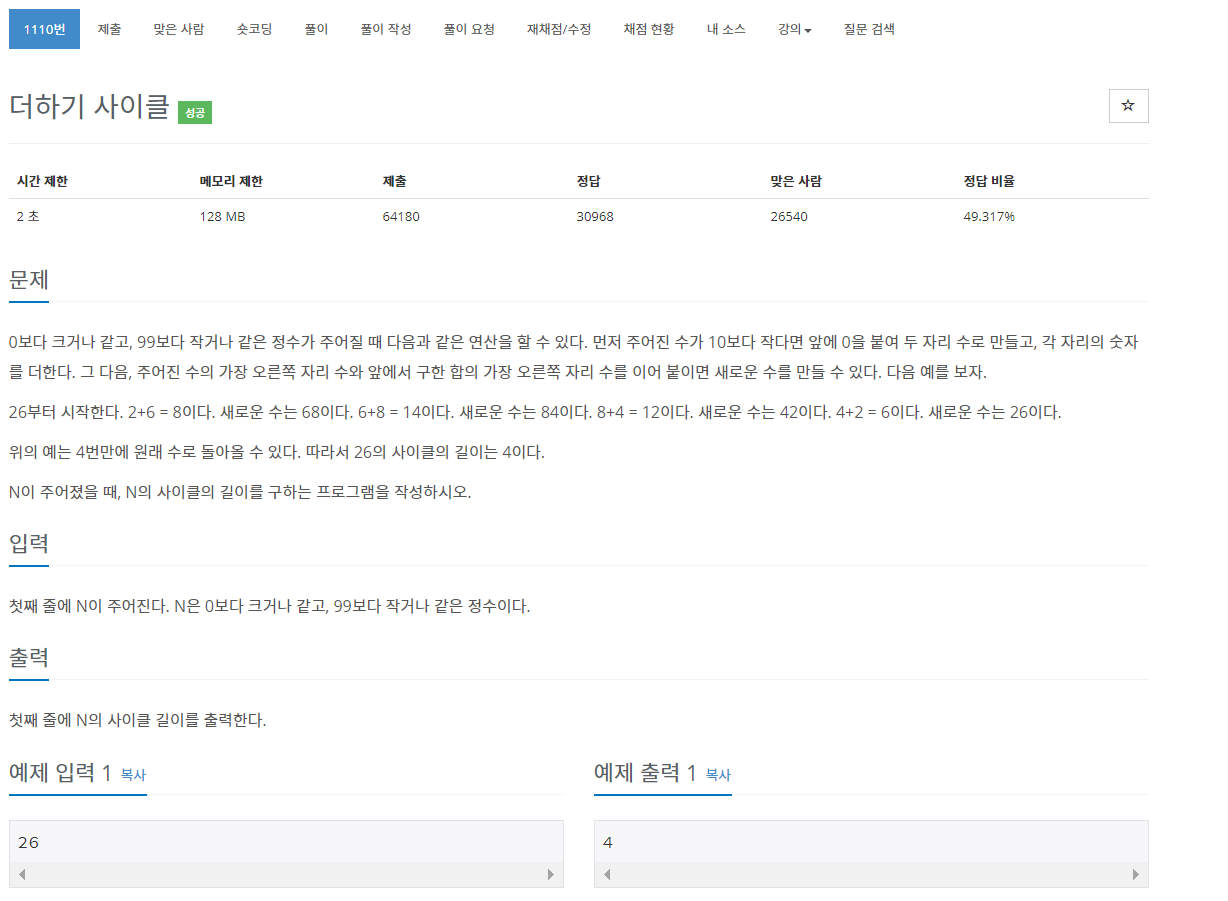Click the 시간 제한 column header
1228x901 pixels.
pyautogui.click(x=42, y=181)
